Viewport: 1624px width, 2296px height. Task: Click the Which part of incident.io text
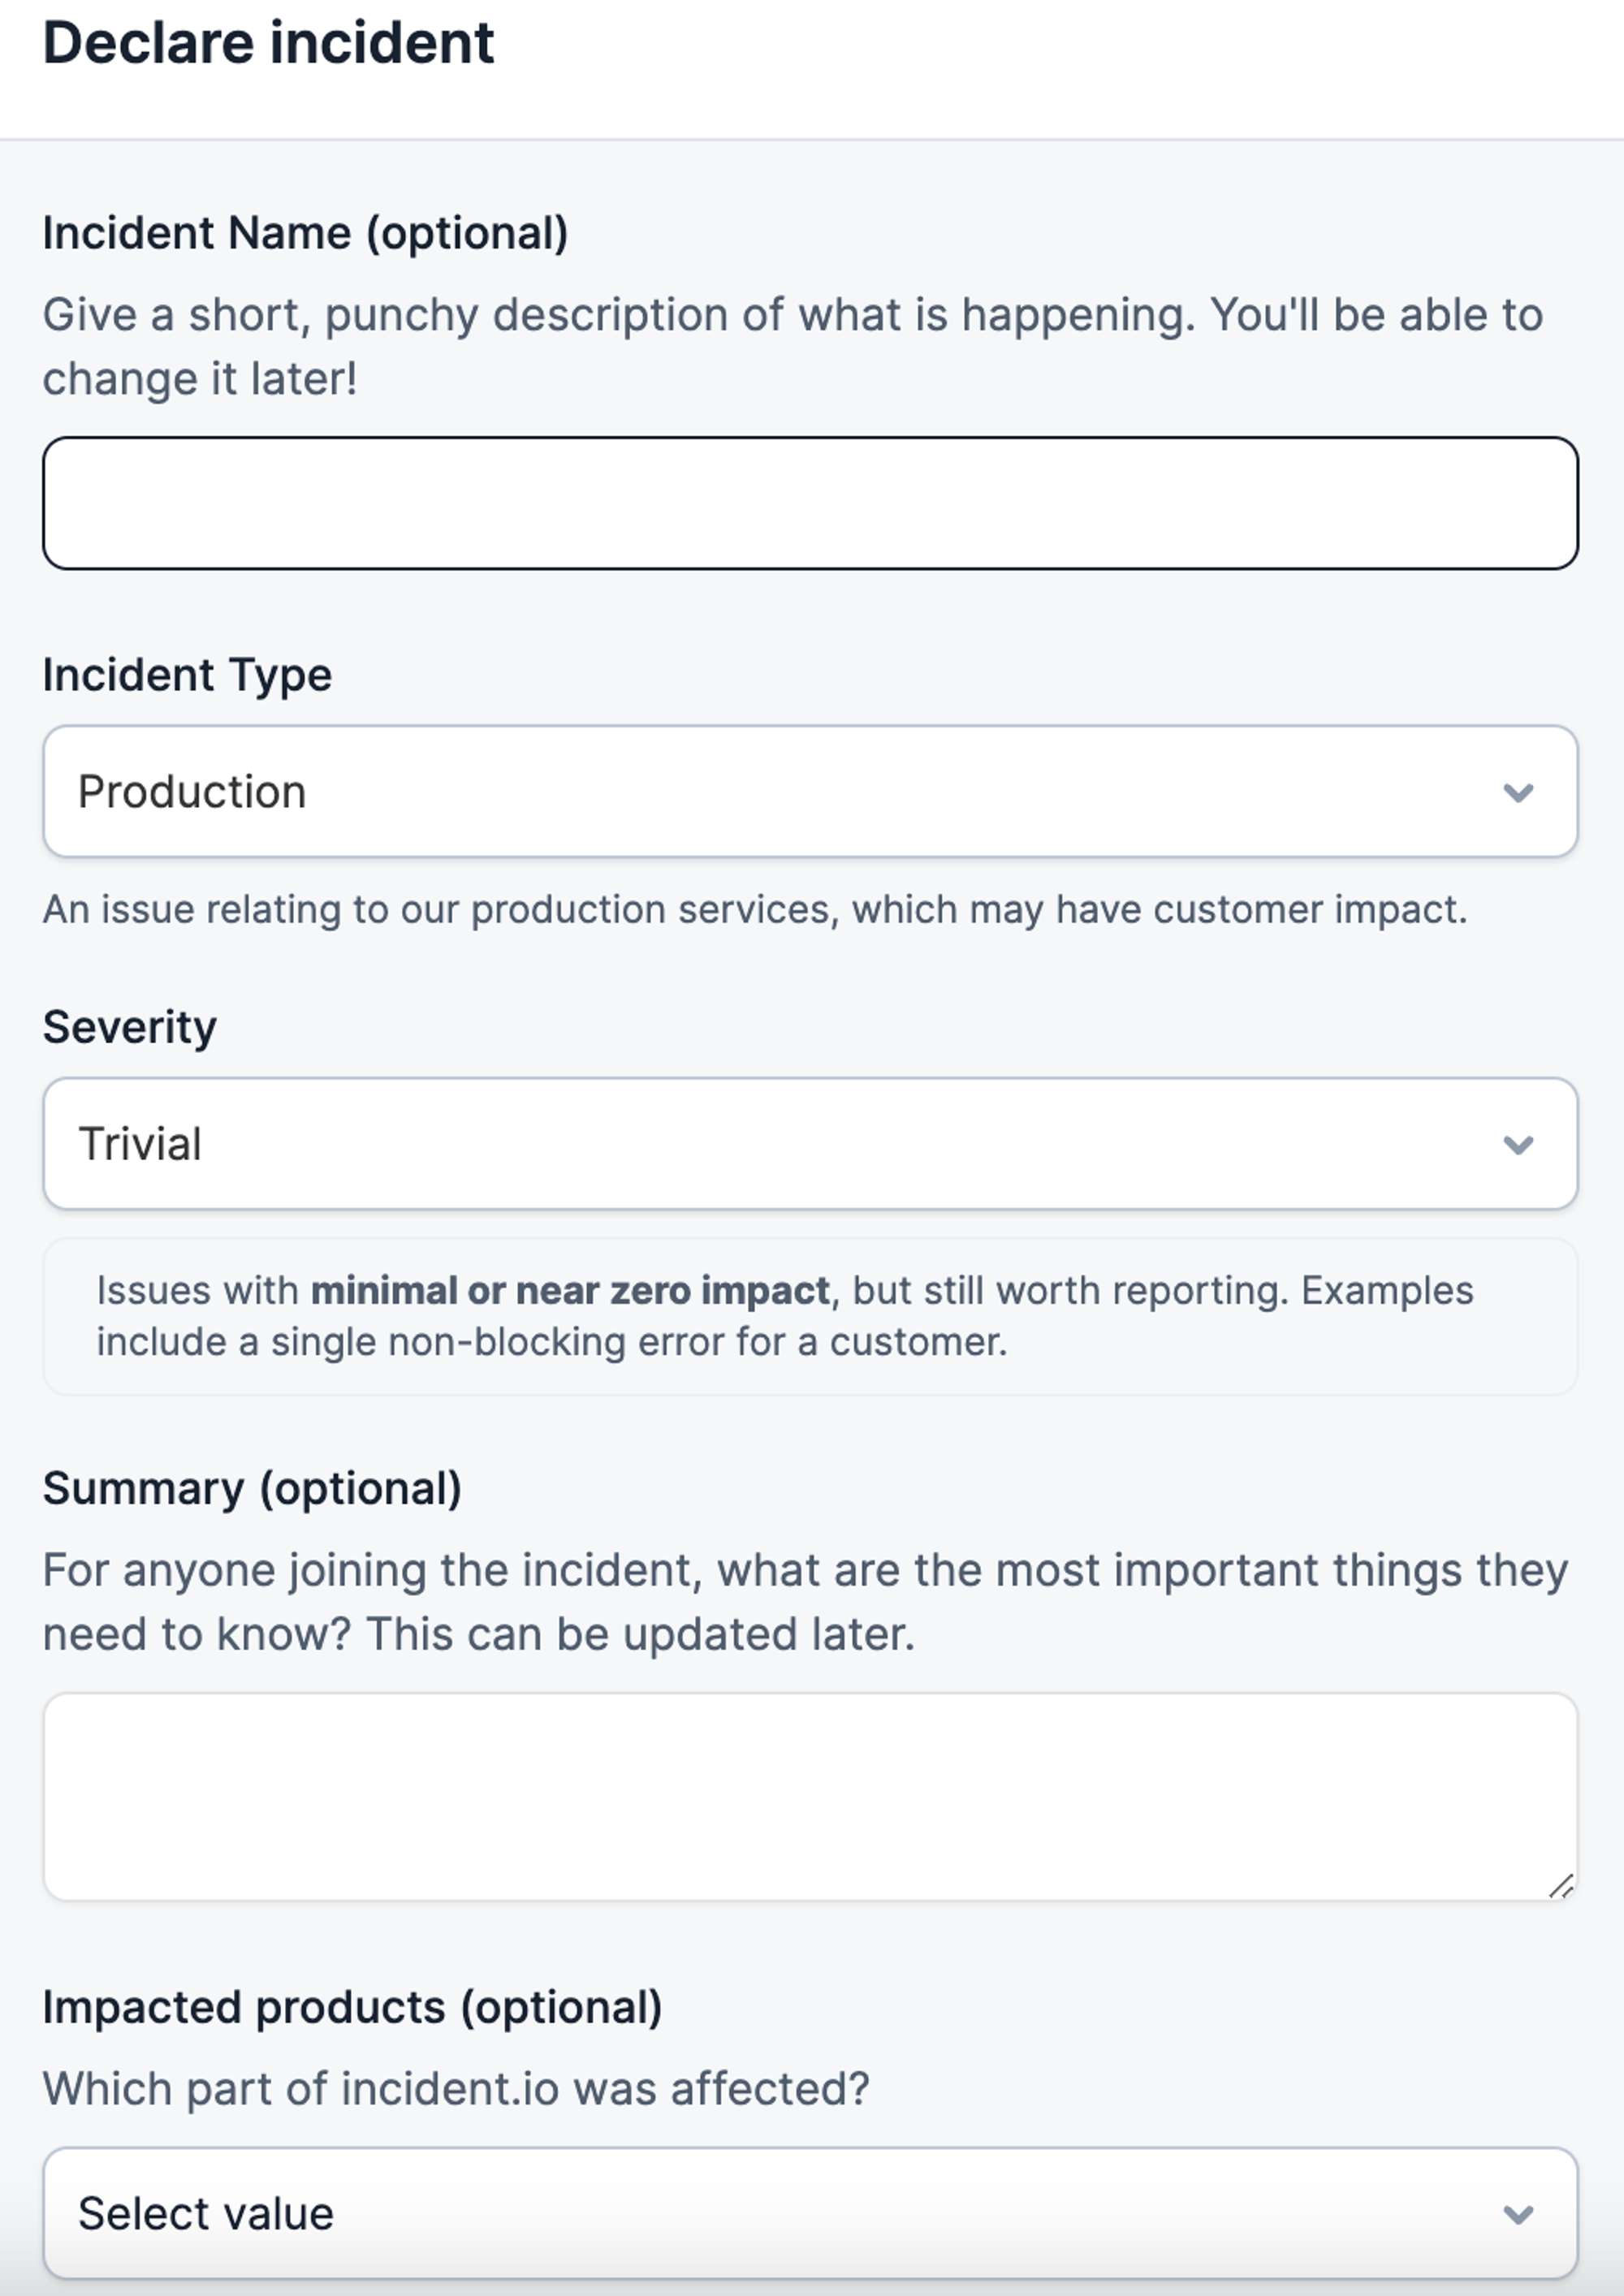coord(456,2088)
